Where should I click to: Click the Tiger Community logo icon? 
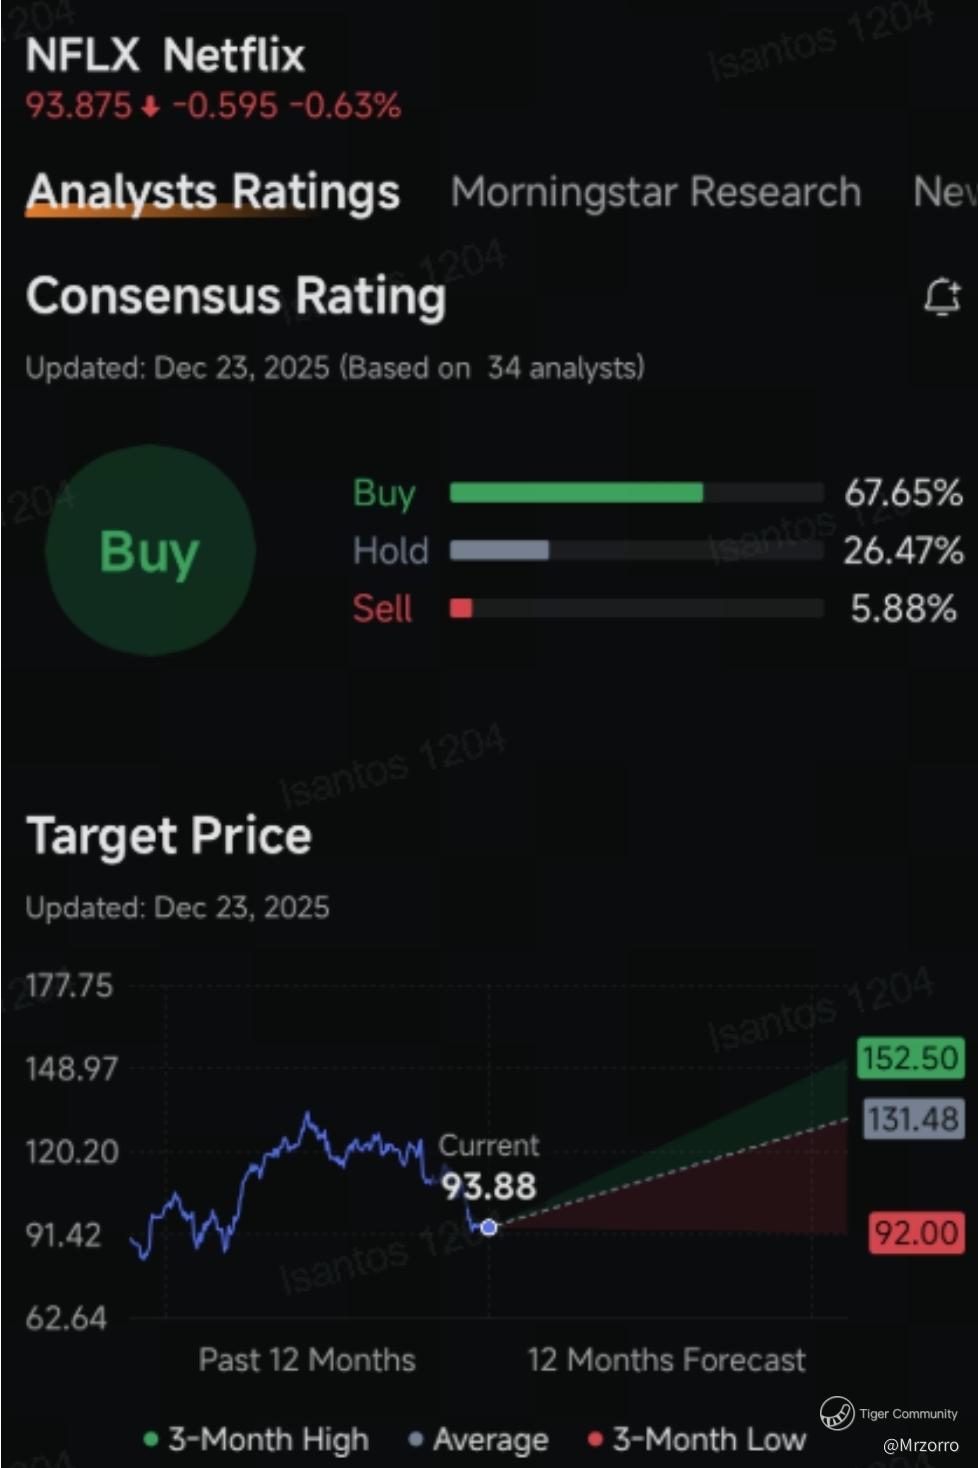pyautogui.click(x=836, y=1413)
